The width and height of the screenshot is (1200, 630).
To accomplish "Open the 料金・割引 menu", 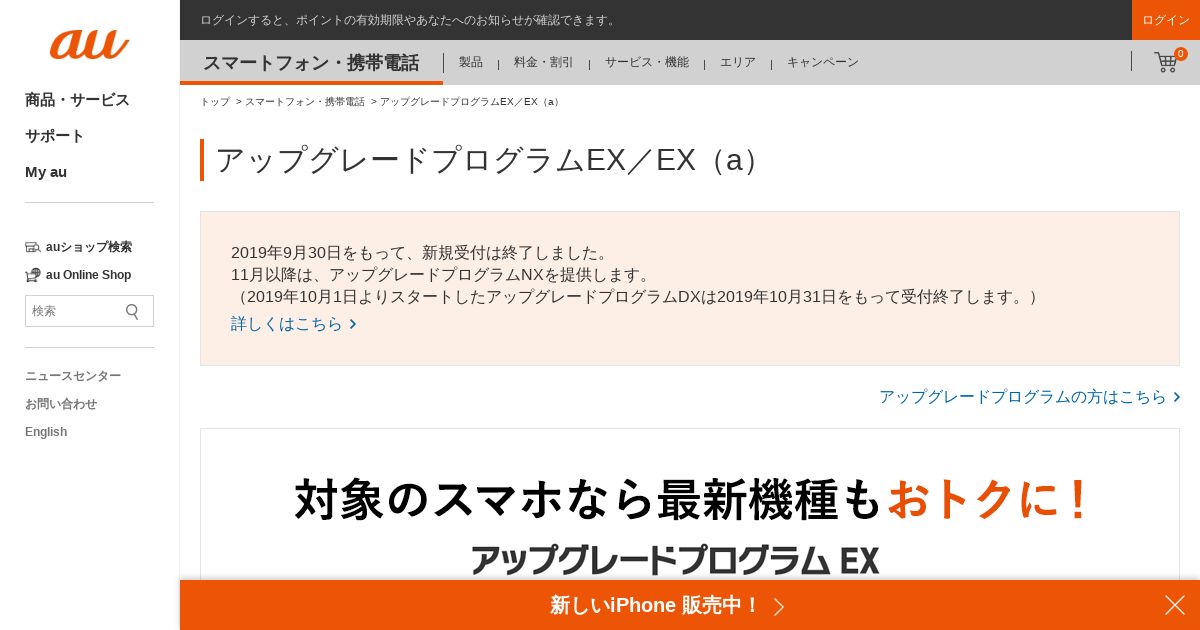I will 544,62.
